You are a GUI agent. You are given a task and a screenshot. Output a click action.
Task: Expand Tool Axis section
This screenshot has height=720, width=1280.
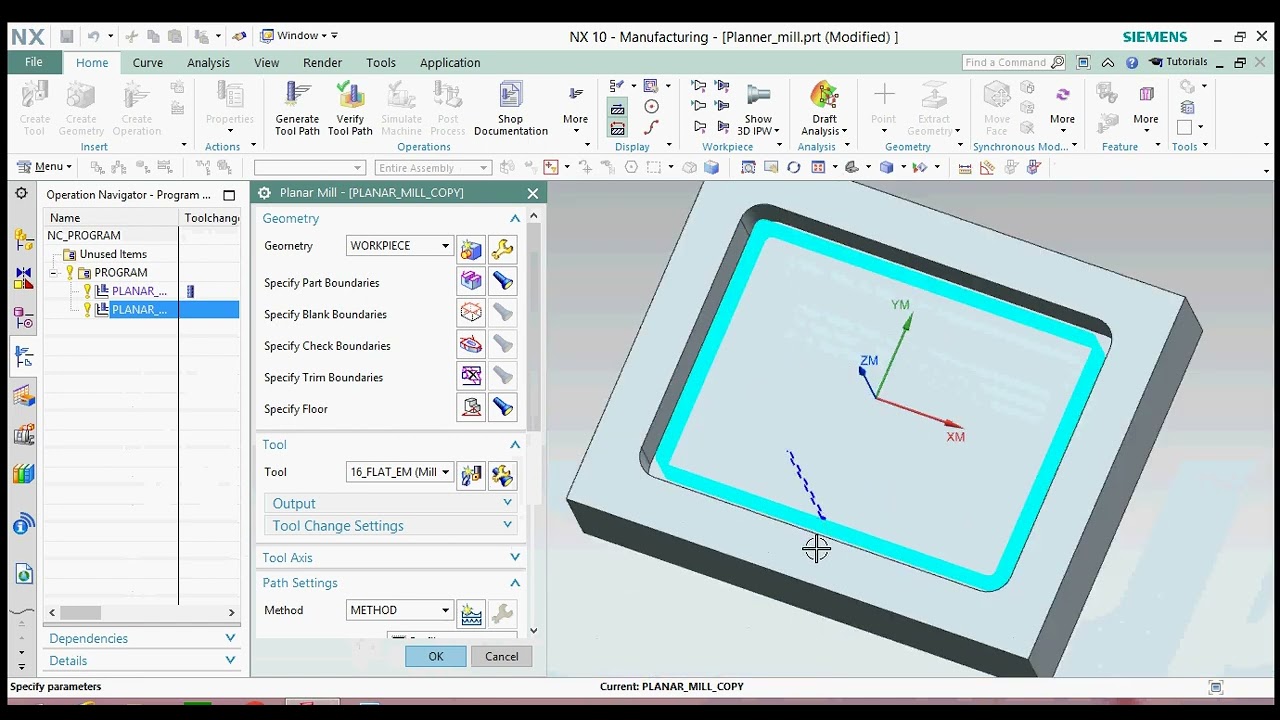pos(391,557)
